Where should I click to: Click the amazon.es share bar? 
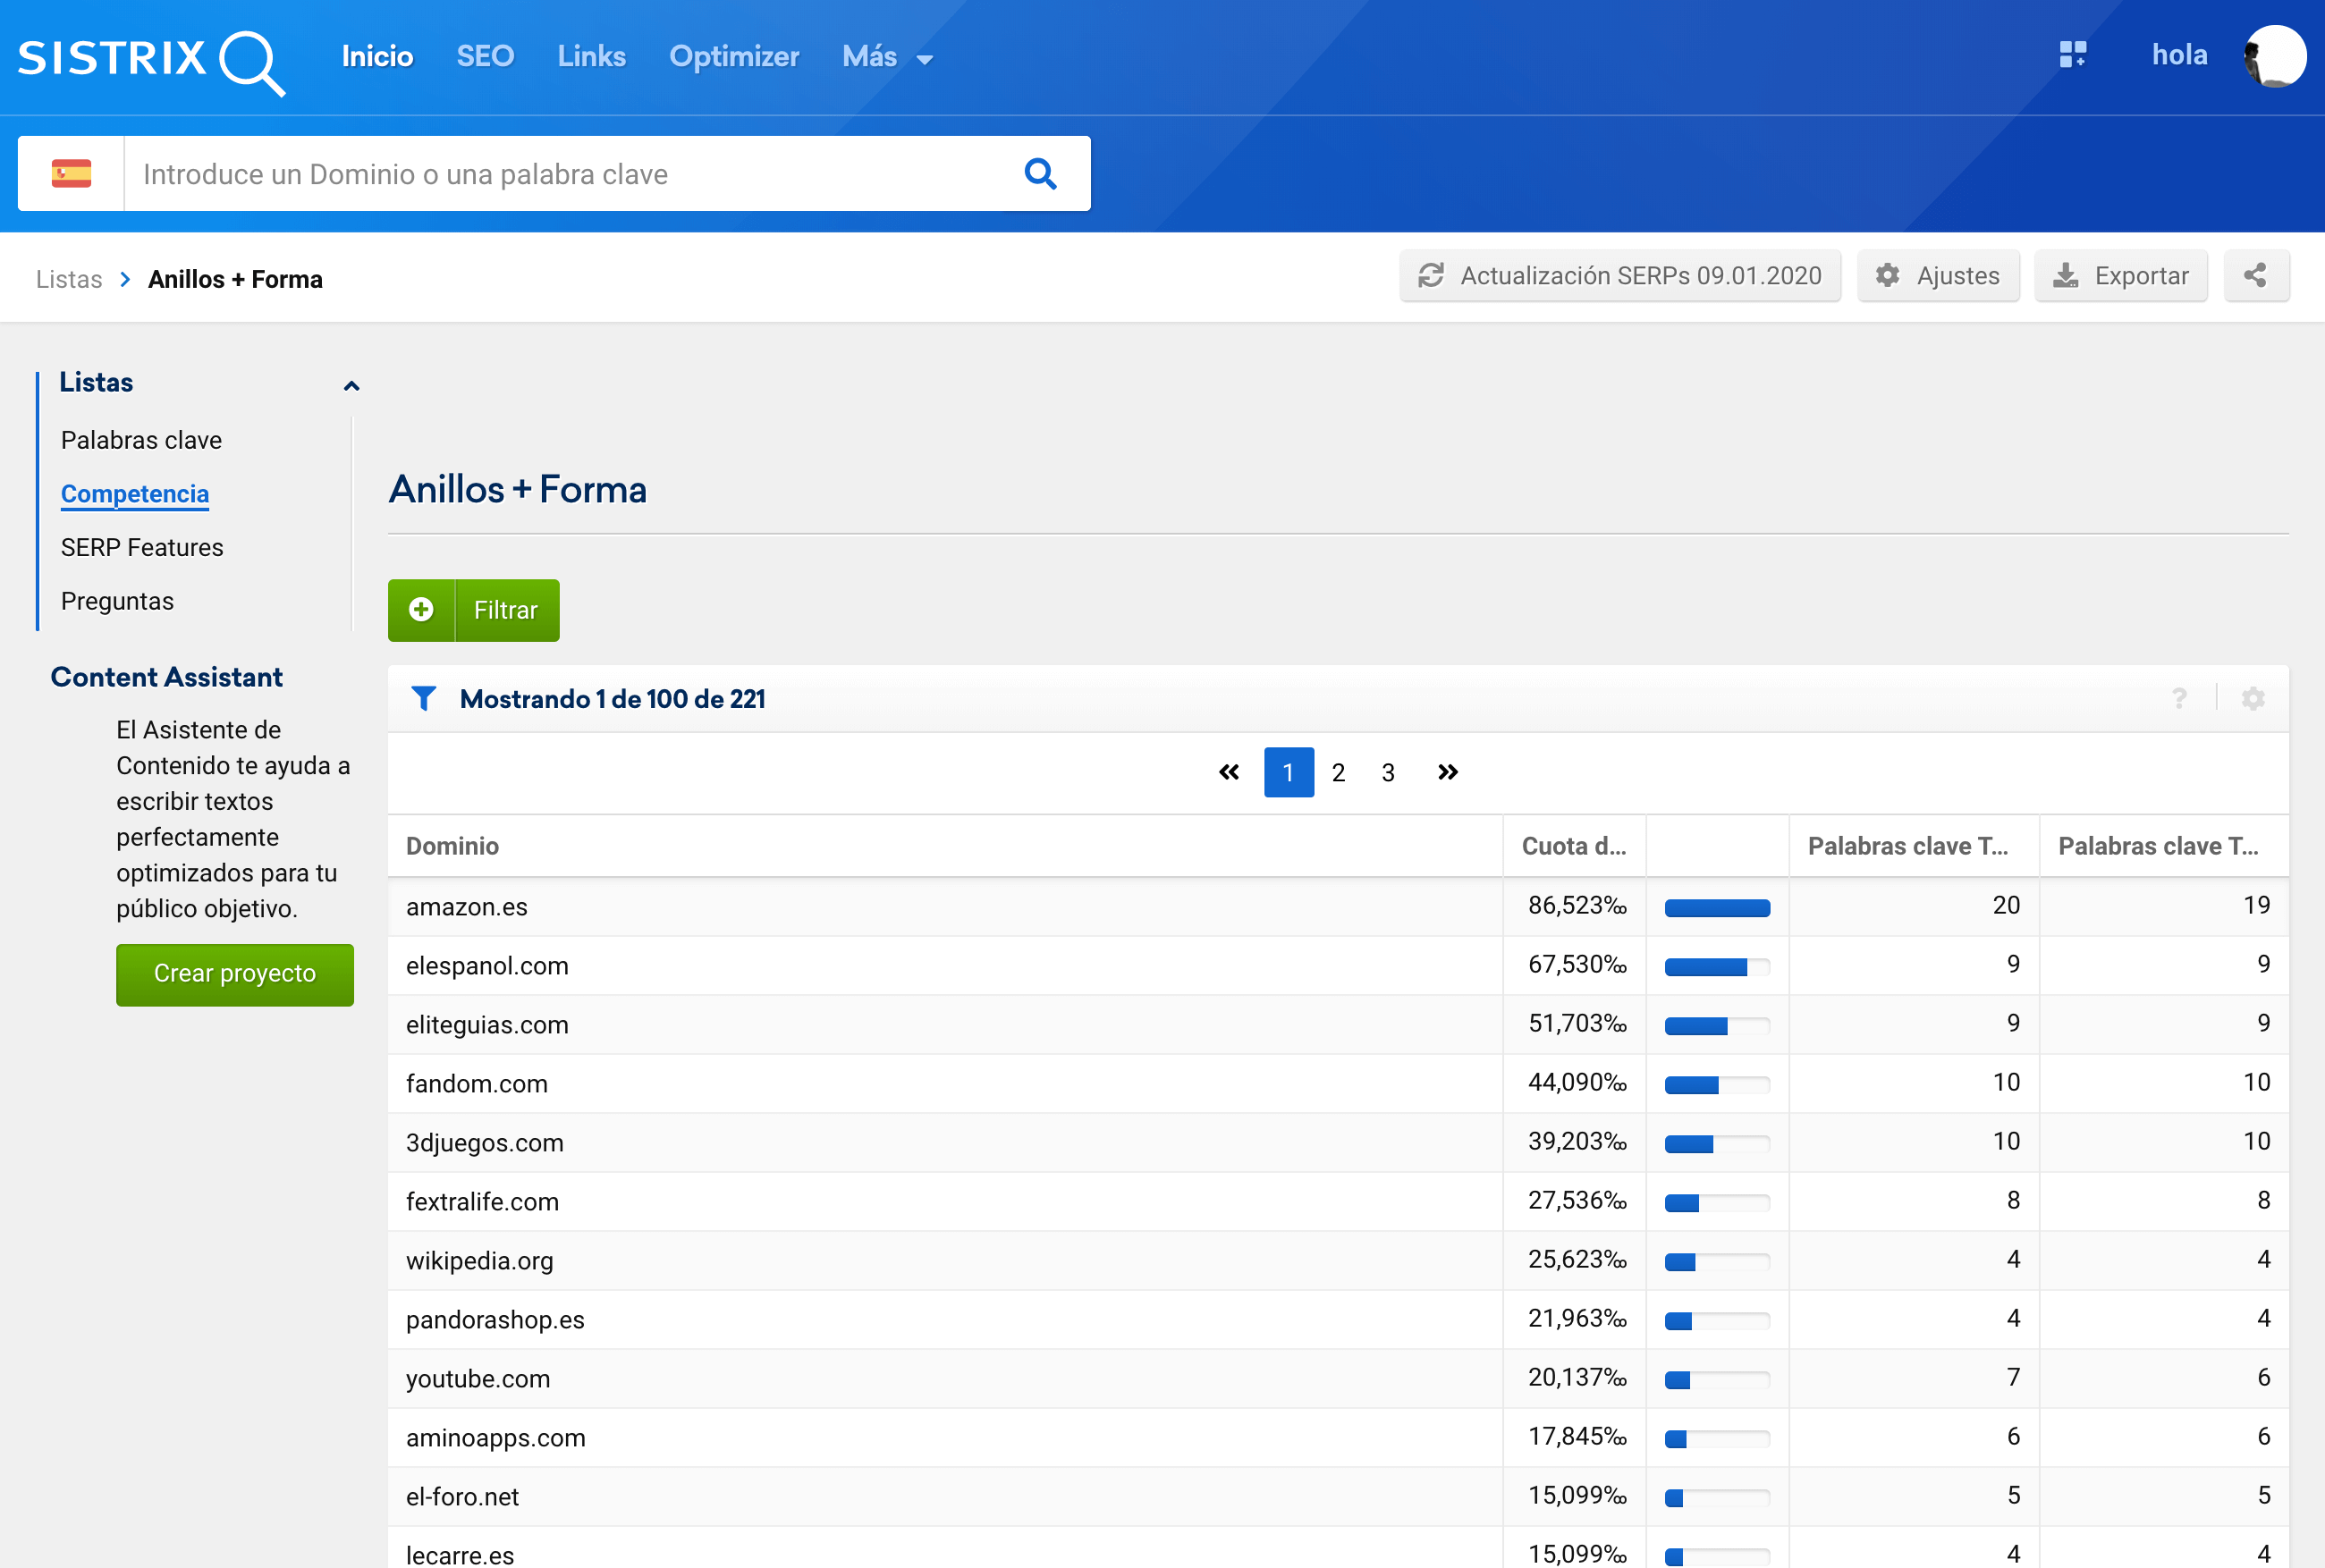[x=1717, y=908]
